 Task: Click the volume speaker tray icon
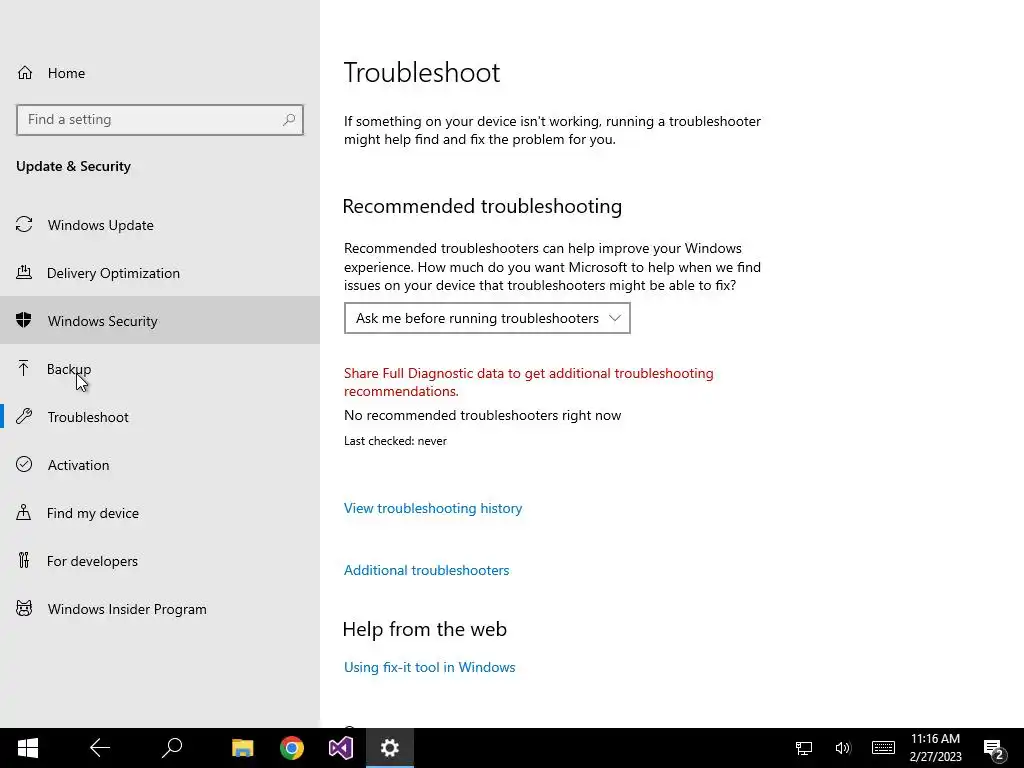842,748
